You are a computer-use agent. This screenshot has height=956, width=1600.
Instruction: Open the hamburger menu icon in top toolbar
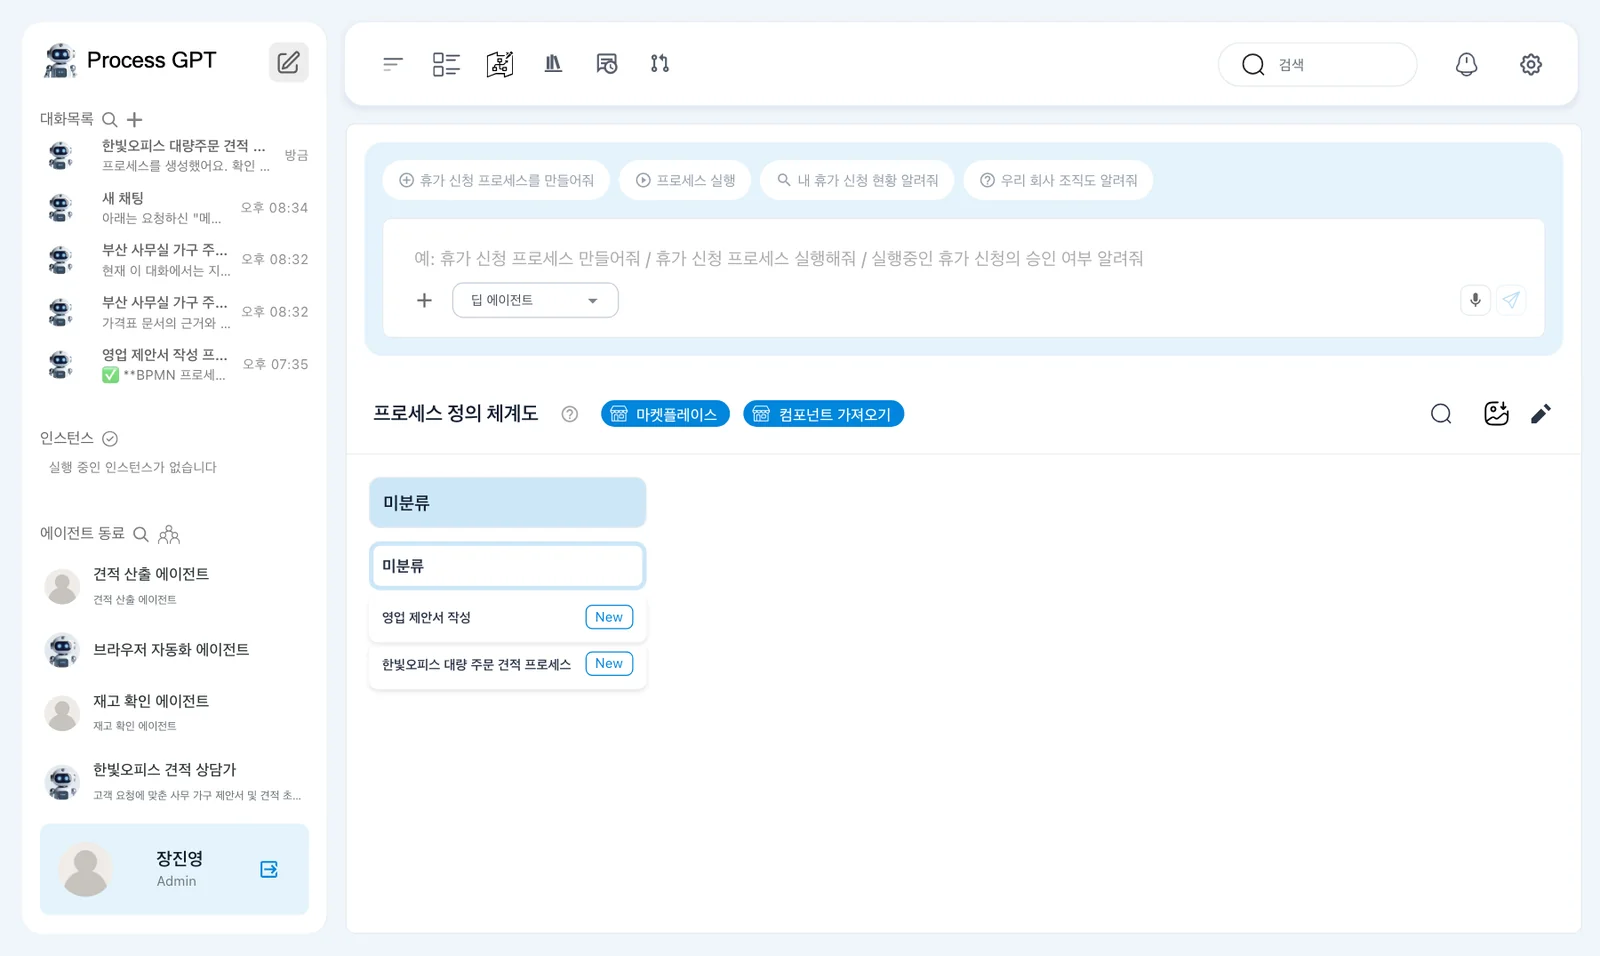(393, 64)
